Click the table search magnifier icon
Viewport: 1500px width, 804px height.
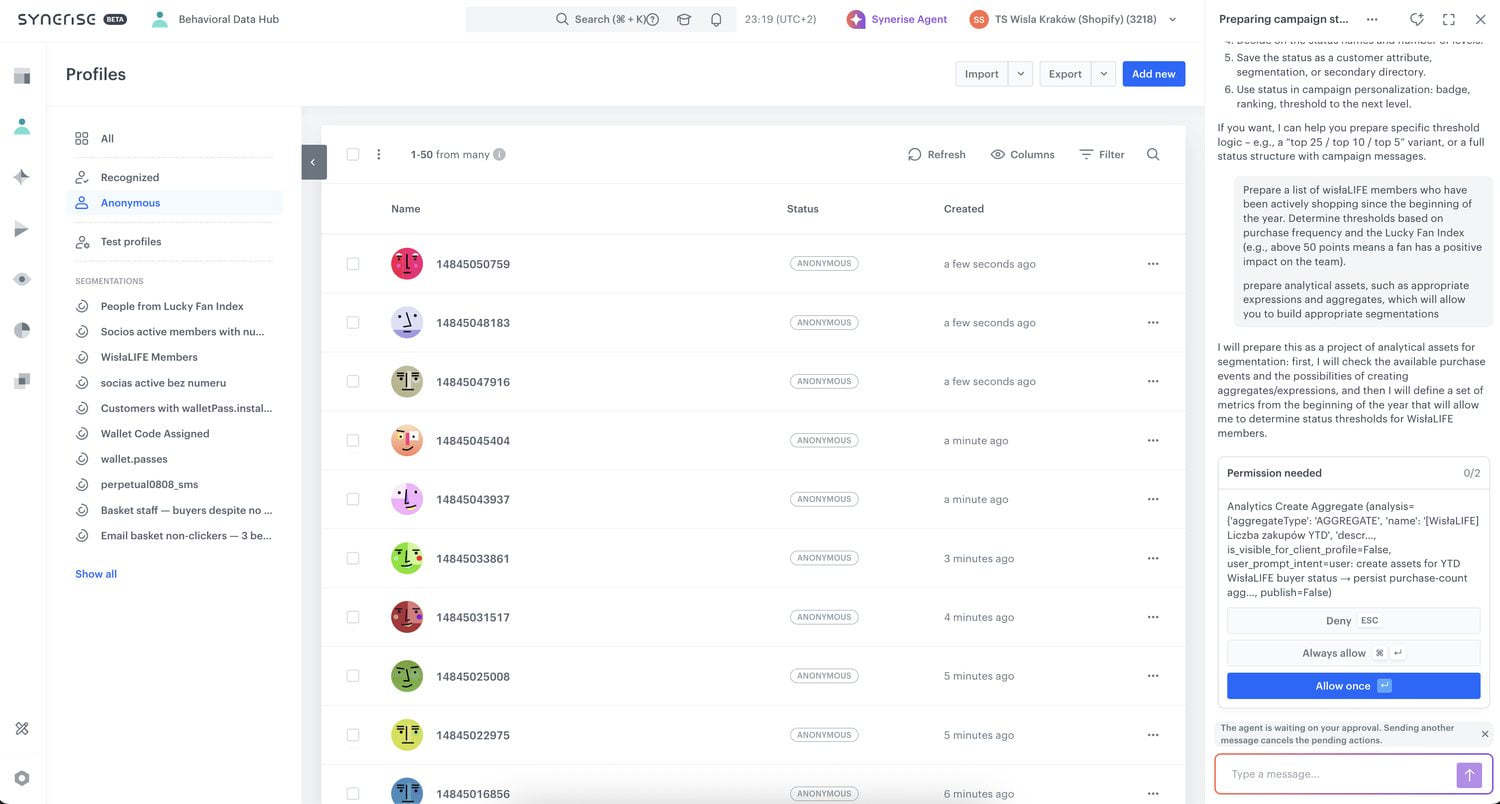(x=1153, y=154)
